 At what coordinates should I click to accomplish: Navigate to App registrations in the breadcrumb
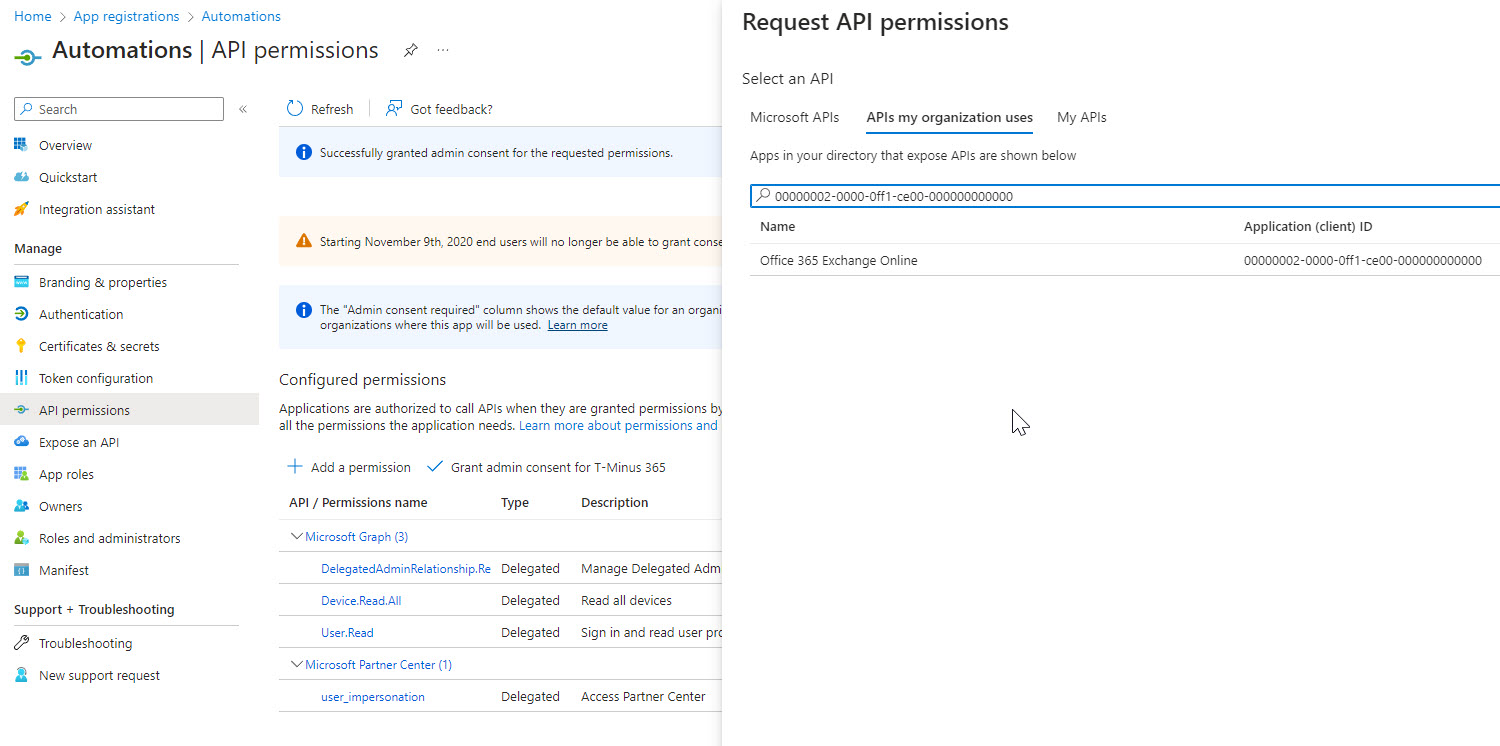pyautogui.click(x=126, y=16)
